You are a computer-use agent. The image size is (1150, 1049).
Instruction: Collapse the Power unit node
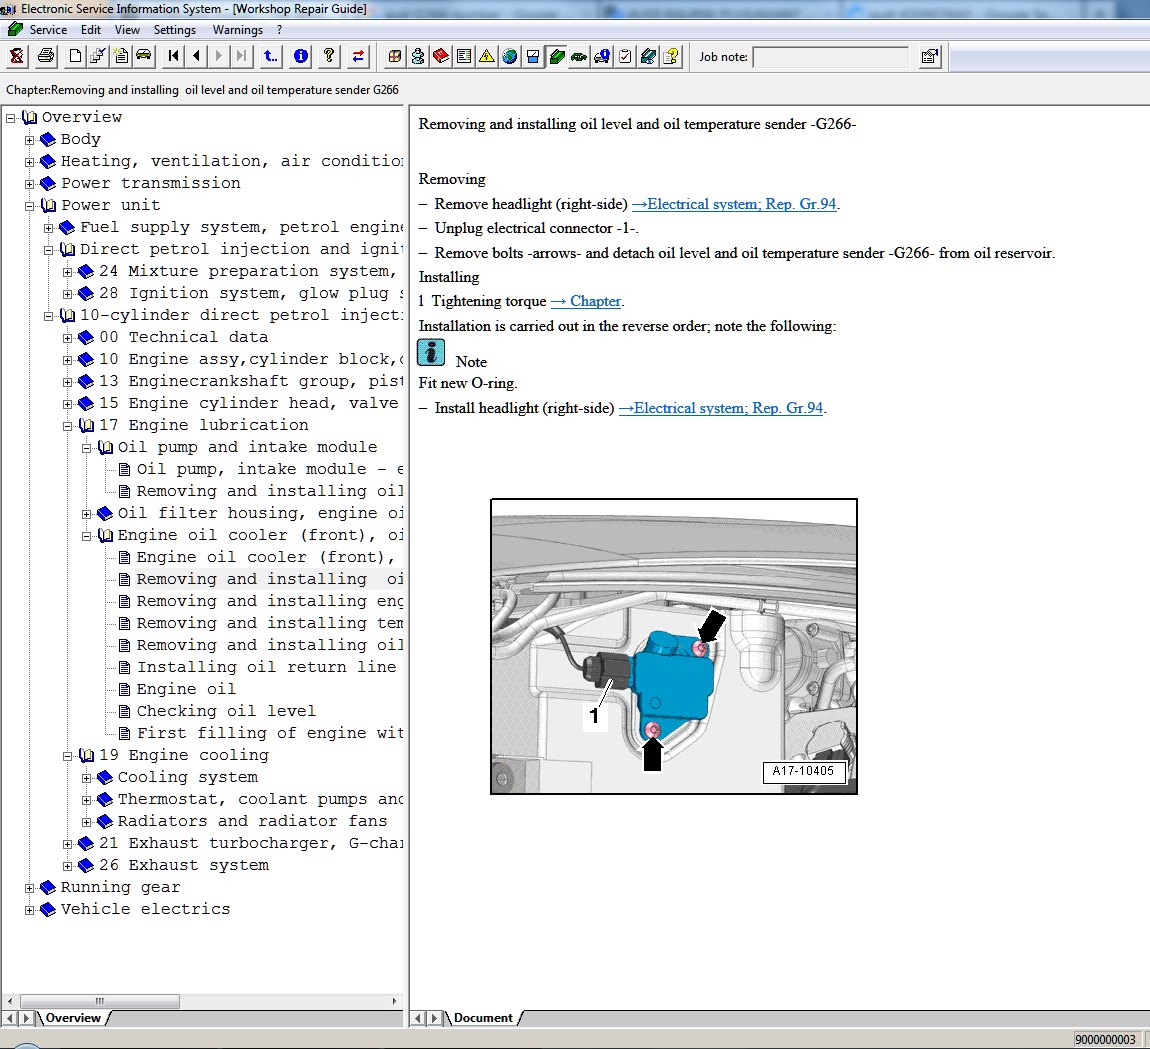(x=29, y=206)
